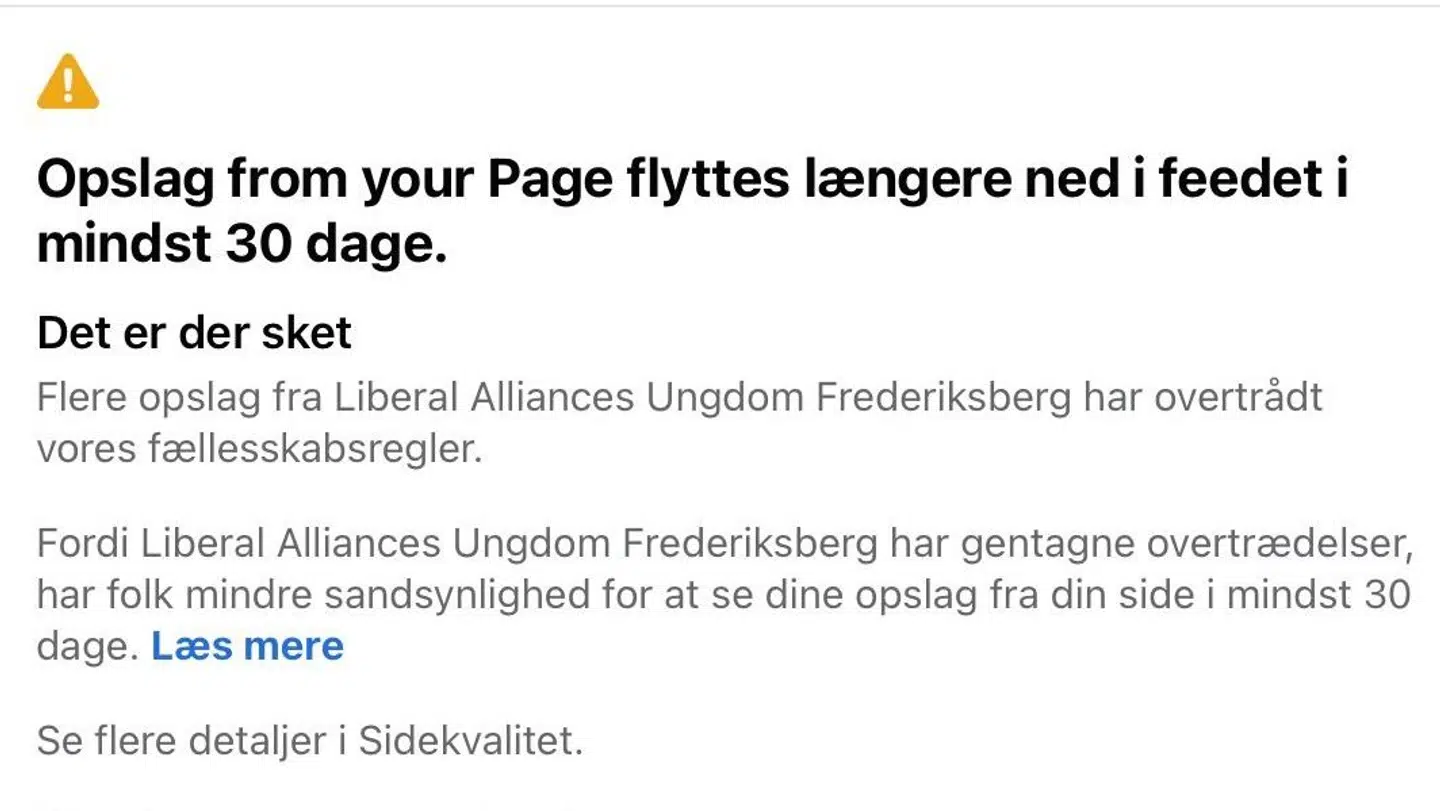Image resolution: width=1440 pixels, height=811 pixels.
Task: Click the headline about Opslag flyttes længere ned
Action: coord(692,180)
